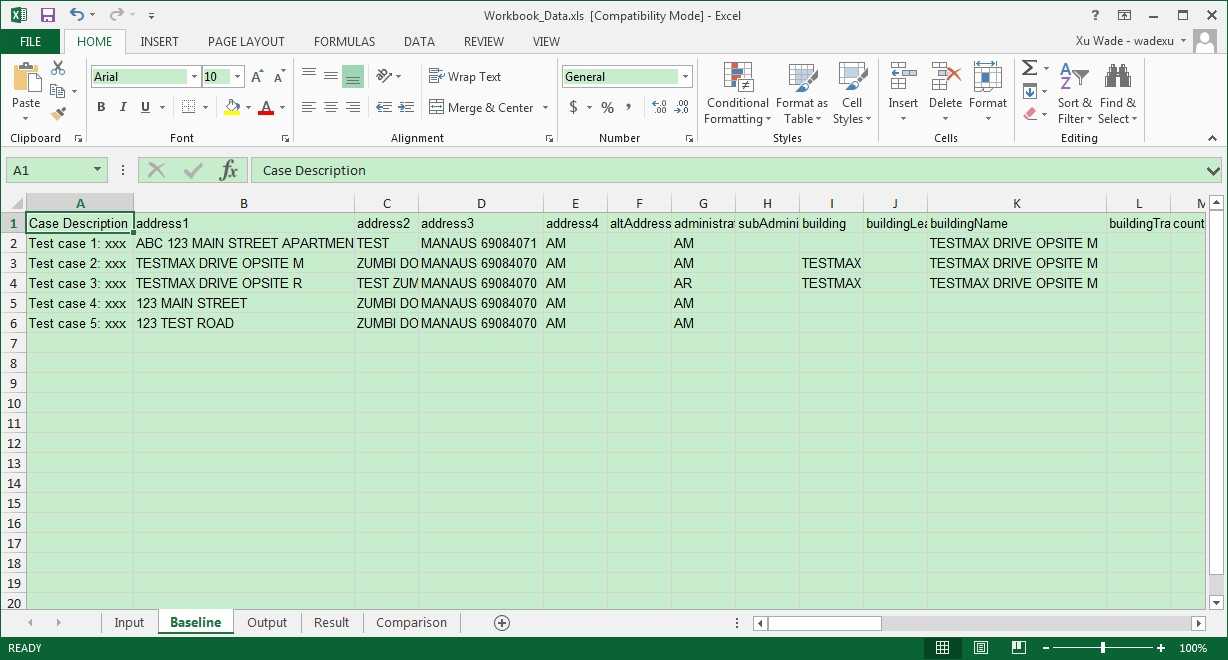Toggle Italic formatting
This screenshot has width=1228, height=660.
(123, 107)
